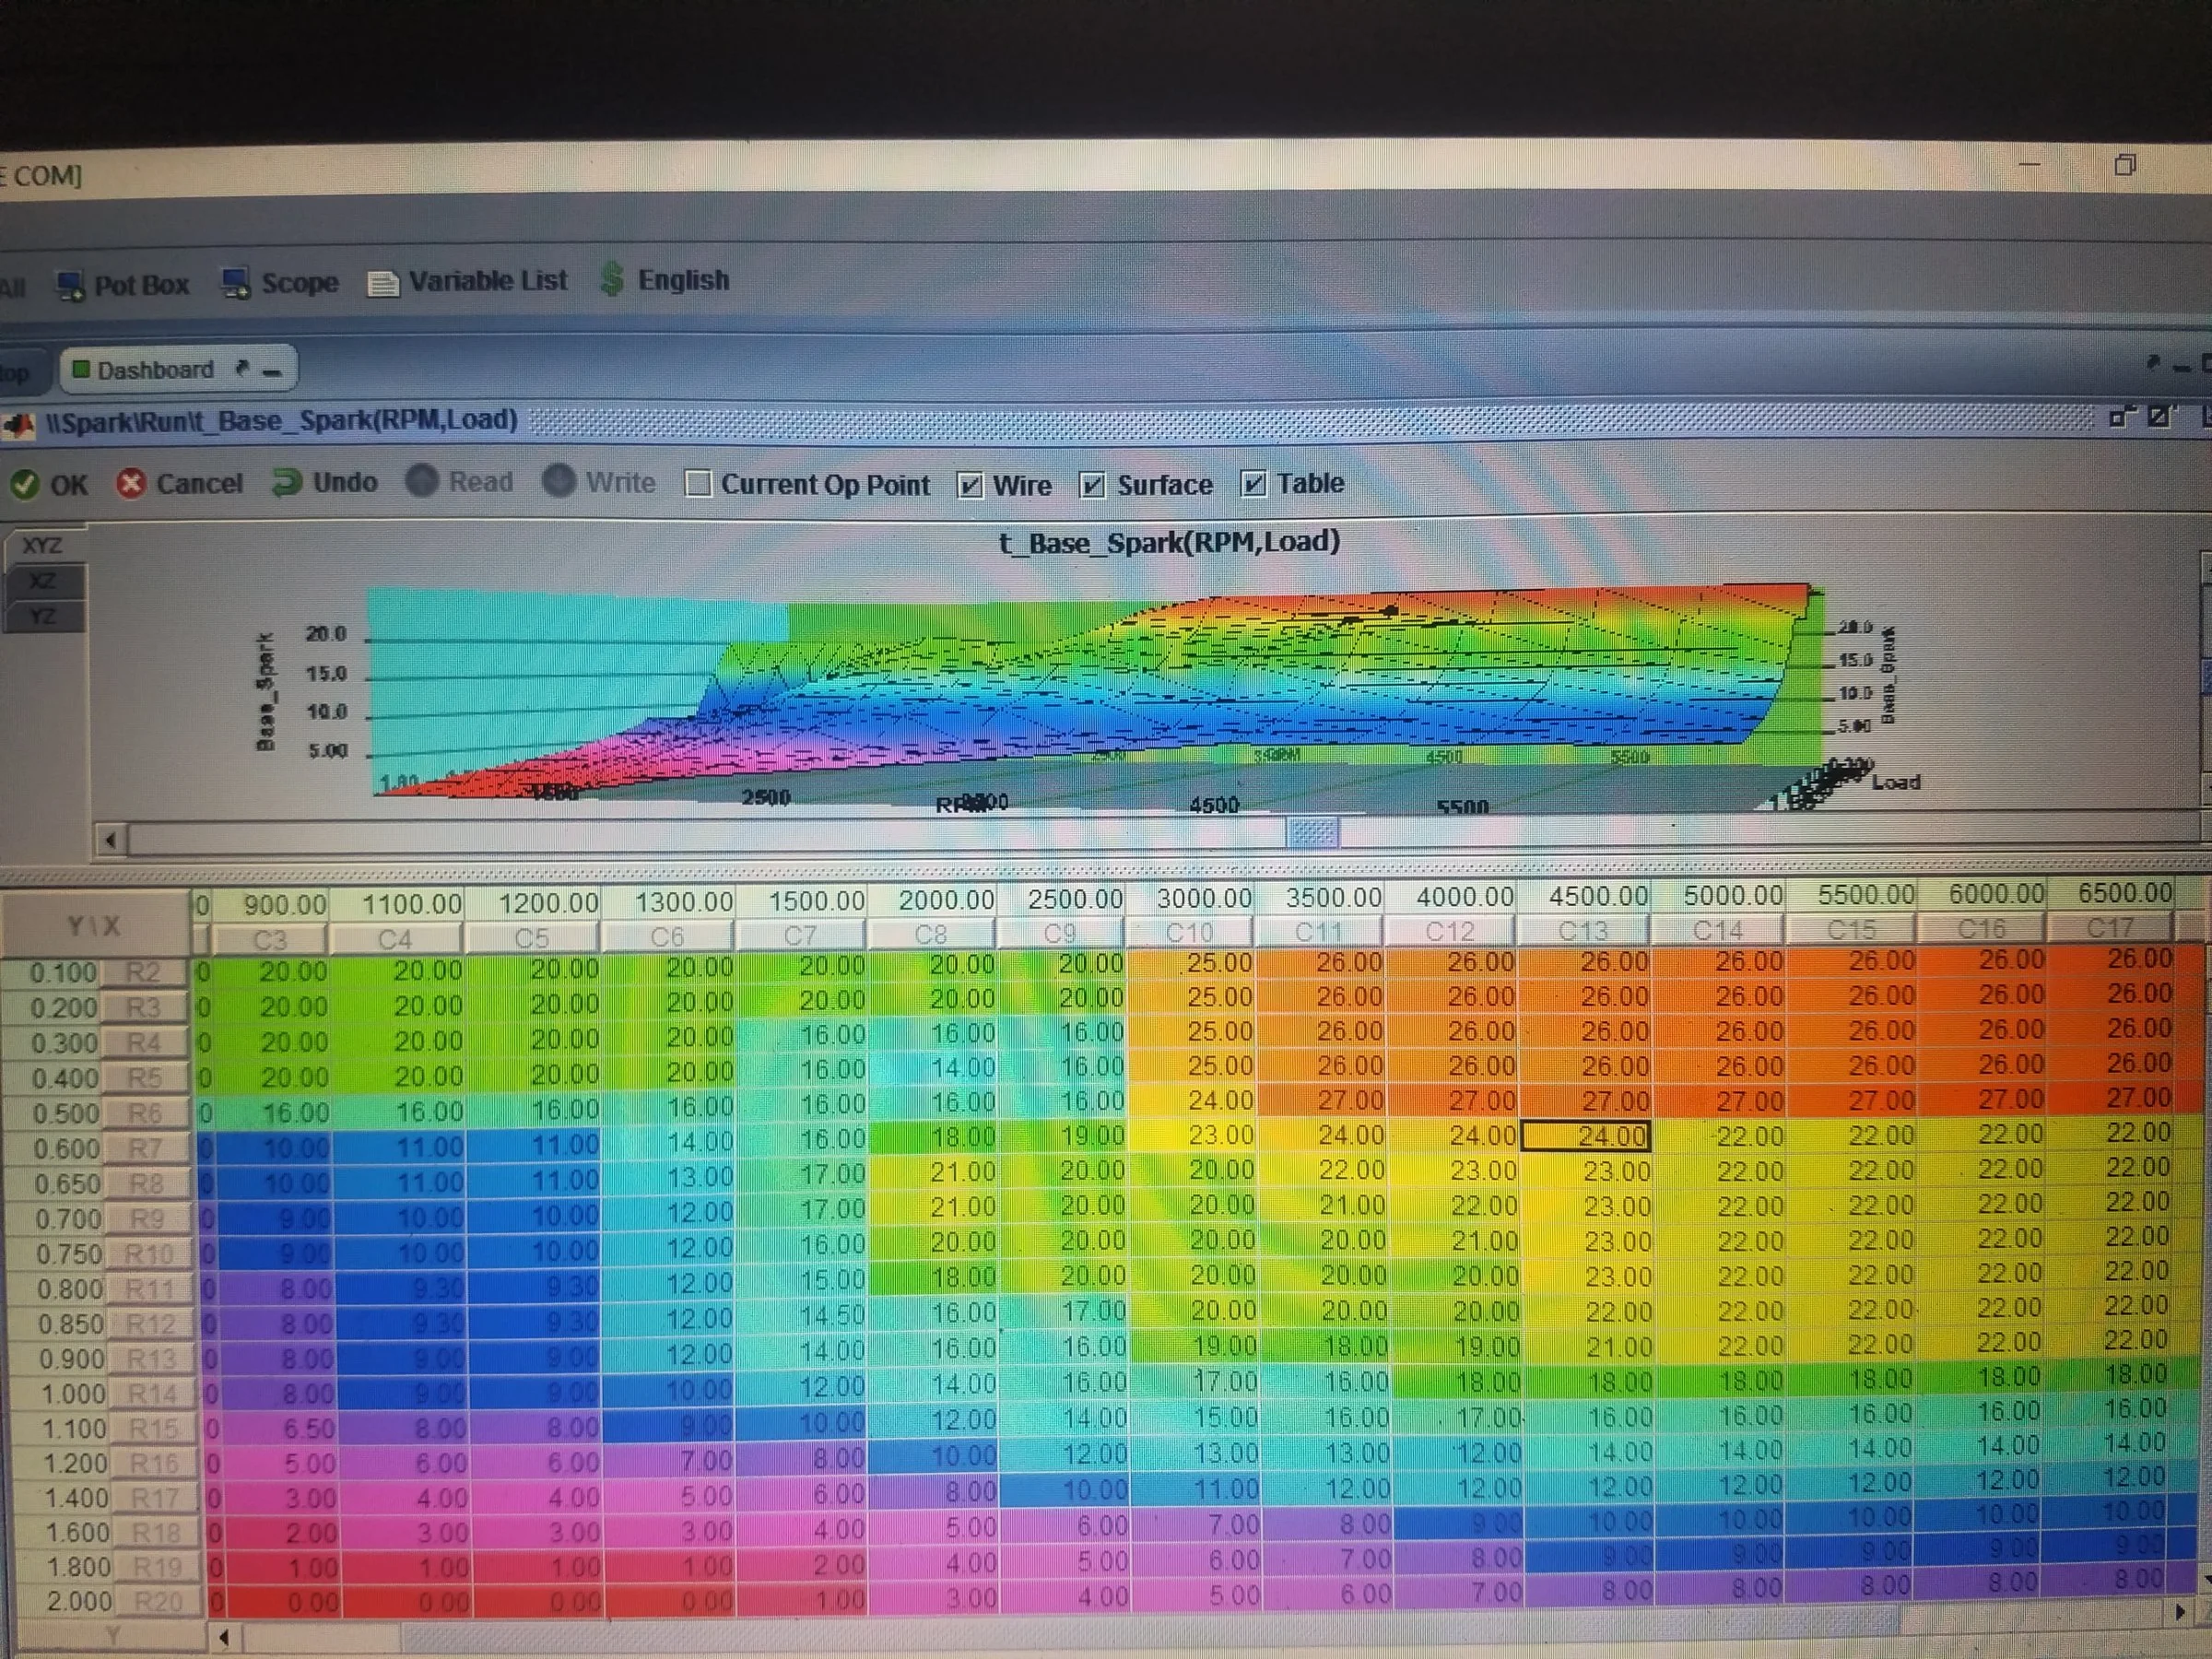Undo the last table edit
2212x1659 pixels.
point(324,483)
